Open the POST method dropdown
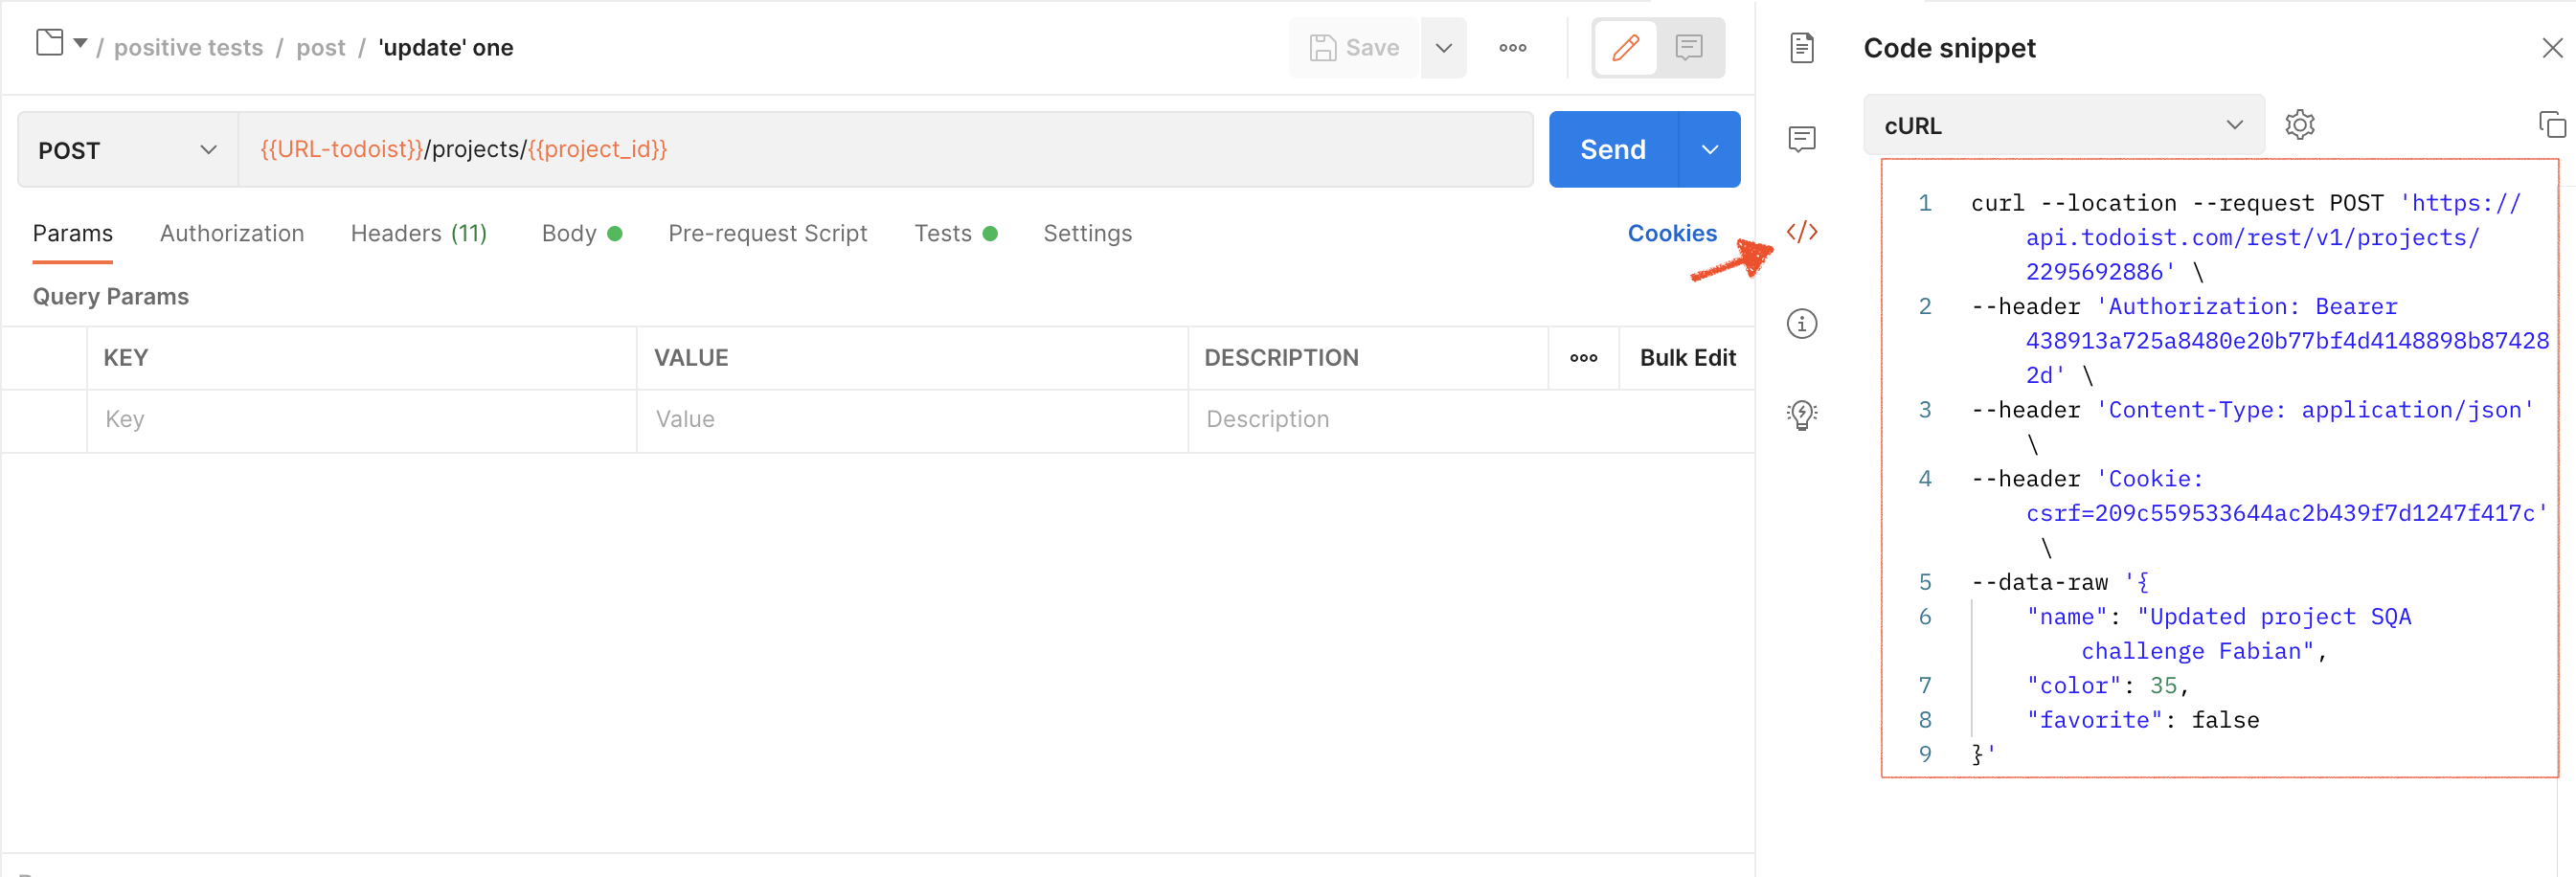Screen dimensions: 2576x877 (x=127, y=150)
